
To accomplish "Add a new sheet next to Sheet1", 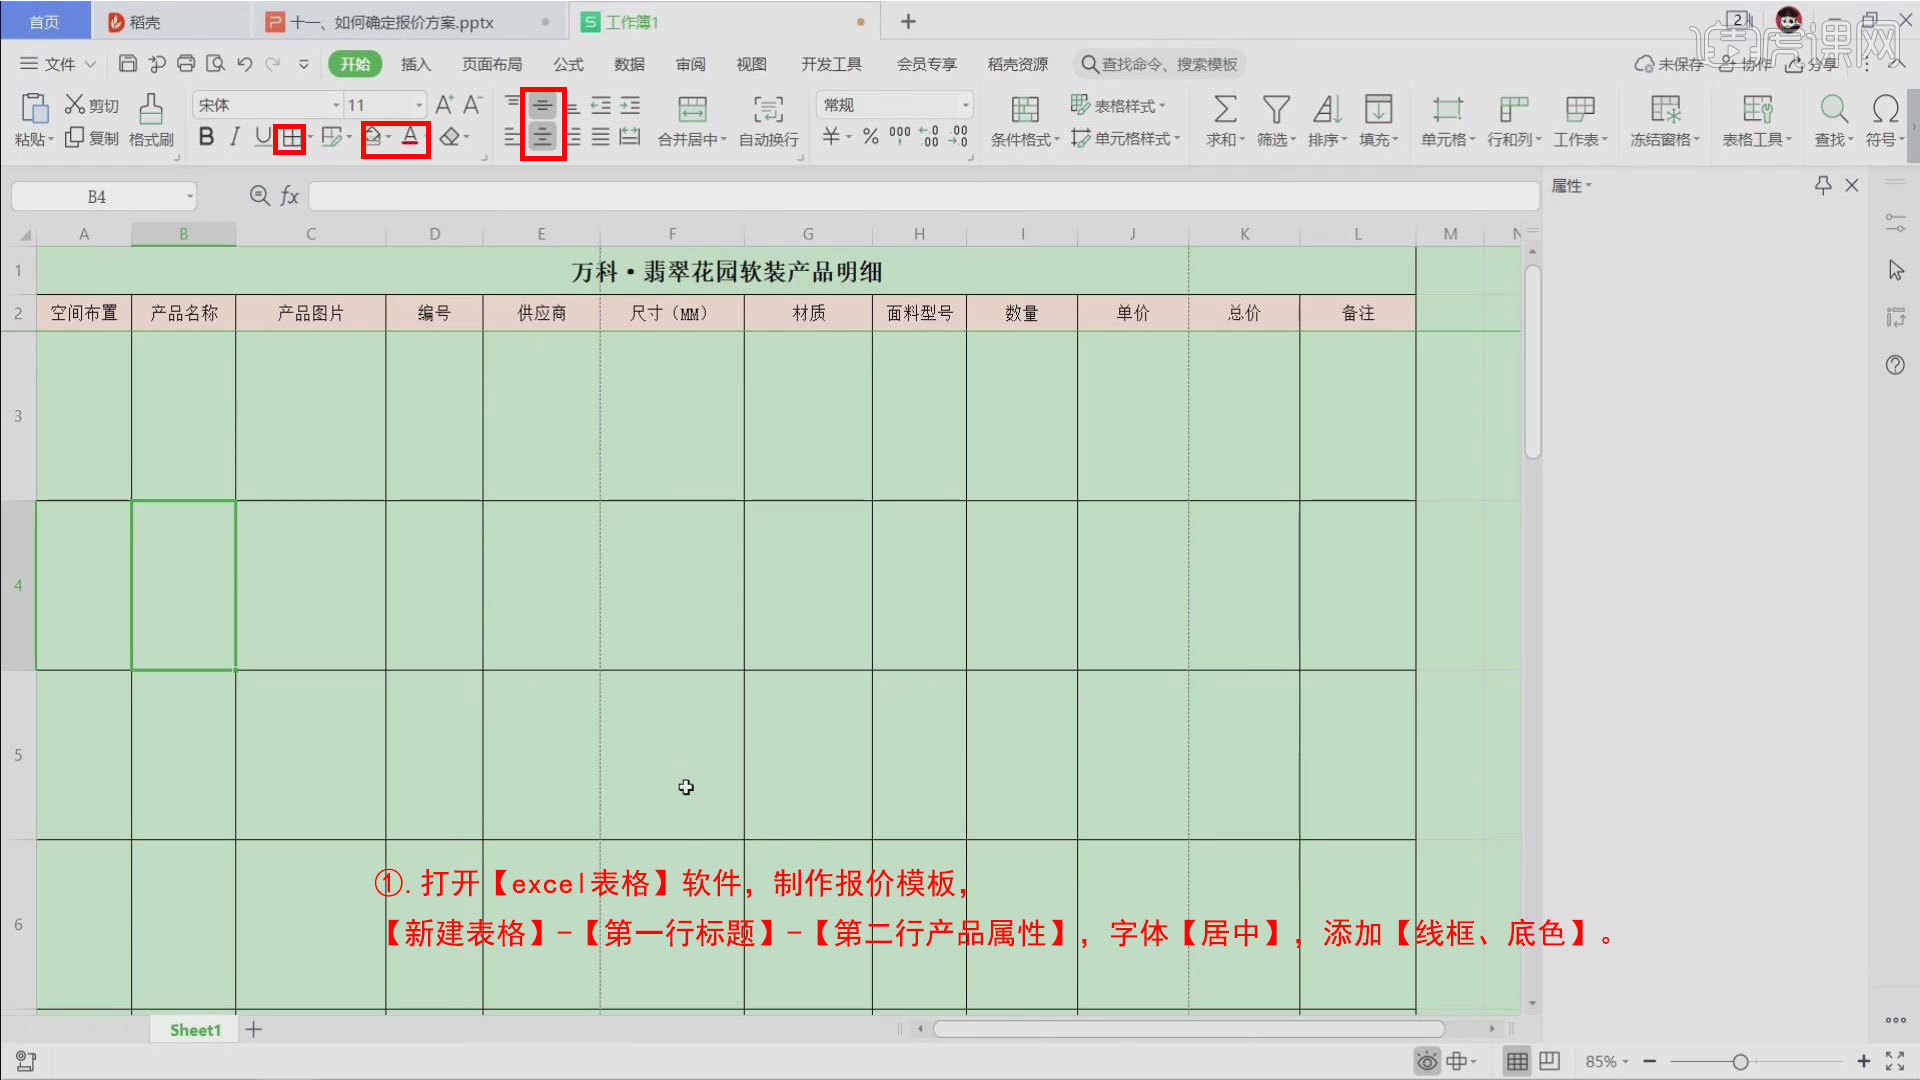I will tap(254, 1029).
